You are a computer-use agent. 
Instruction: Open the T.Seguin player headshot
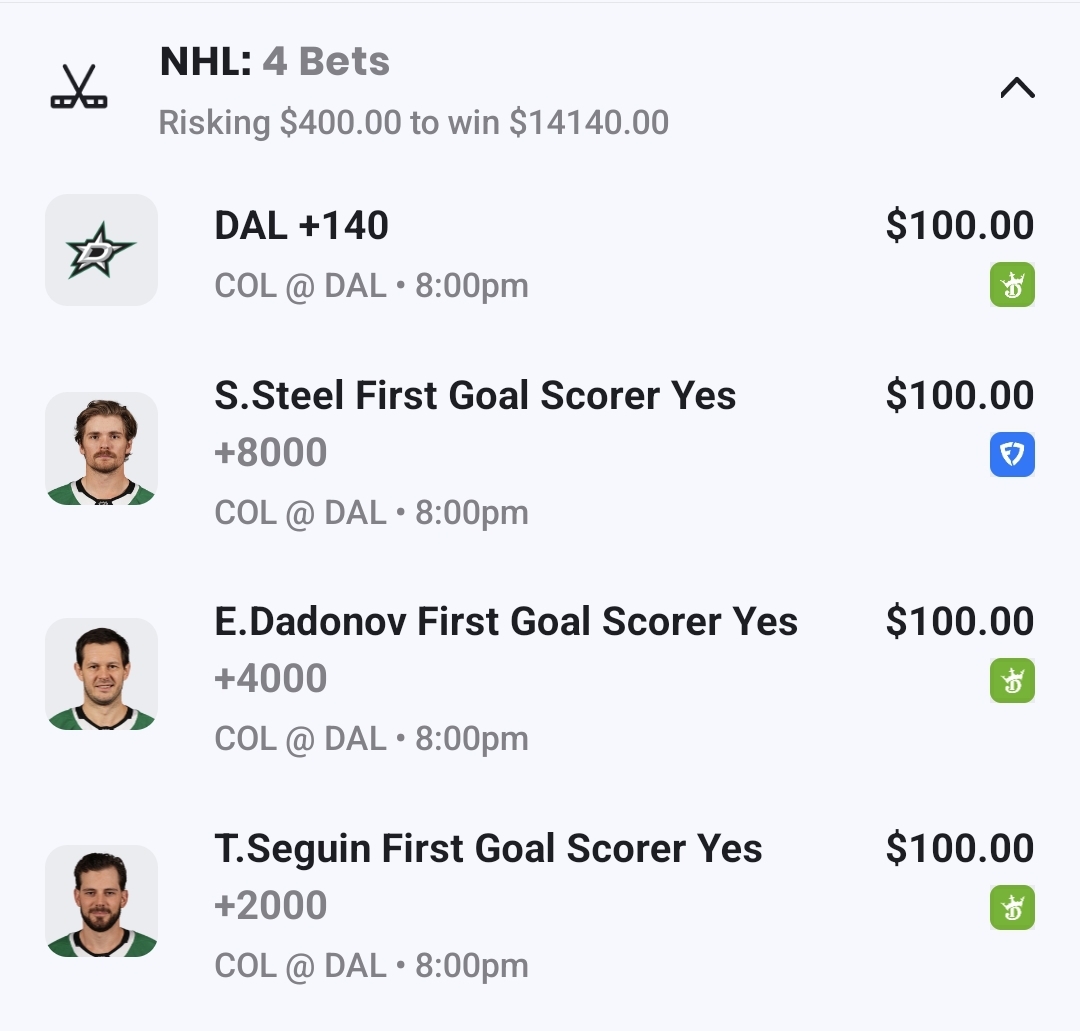click(x=101, y=901)
